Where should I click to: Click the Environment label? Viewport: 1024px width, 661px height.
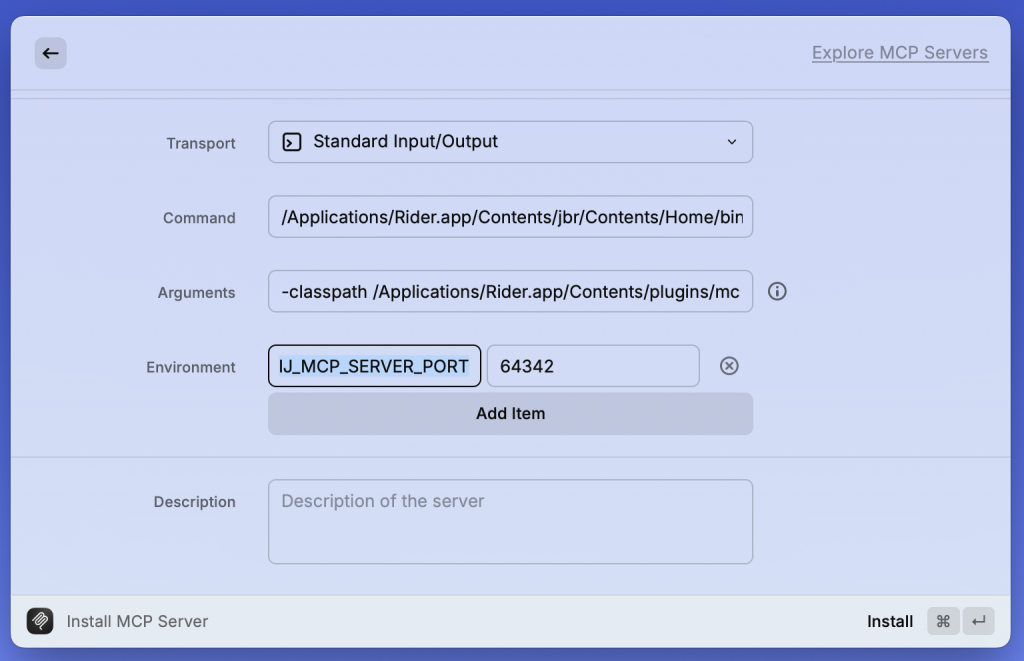191,367
